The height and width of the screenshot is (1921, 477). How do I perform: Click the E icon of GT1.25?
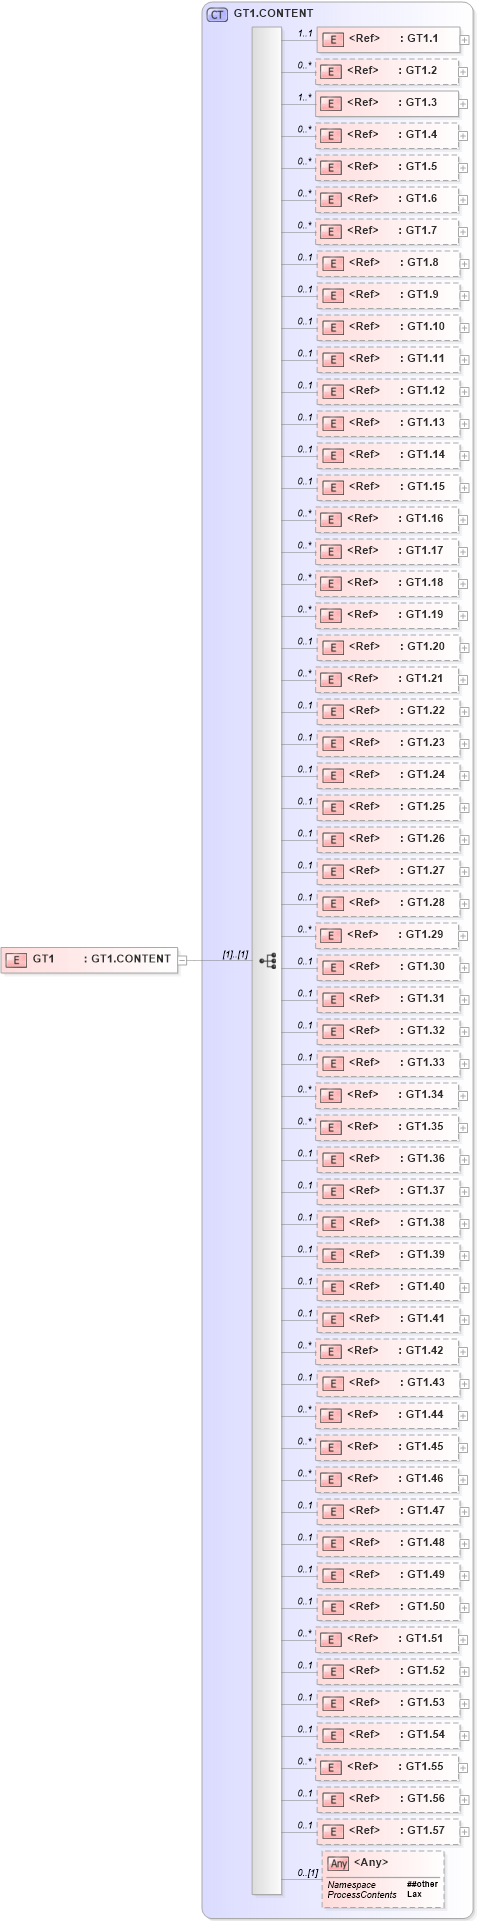[x=332, y=807]
